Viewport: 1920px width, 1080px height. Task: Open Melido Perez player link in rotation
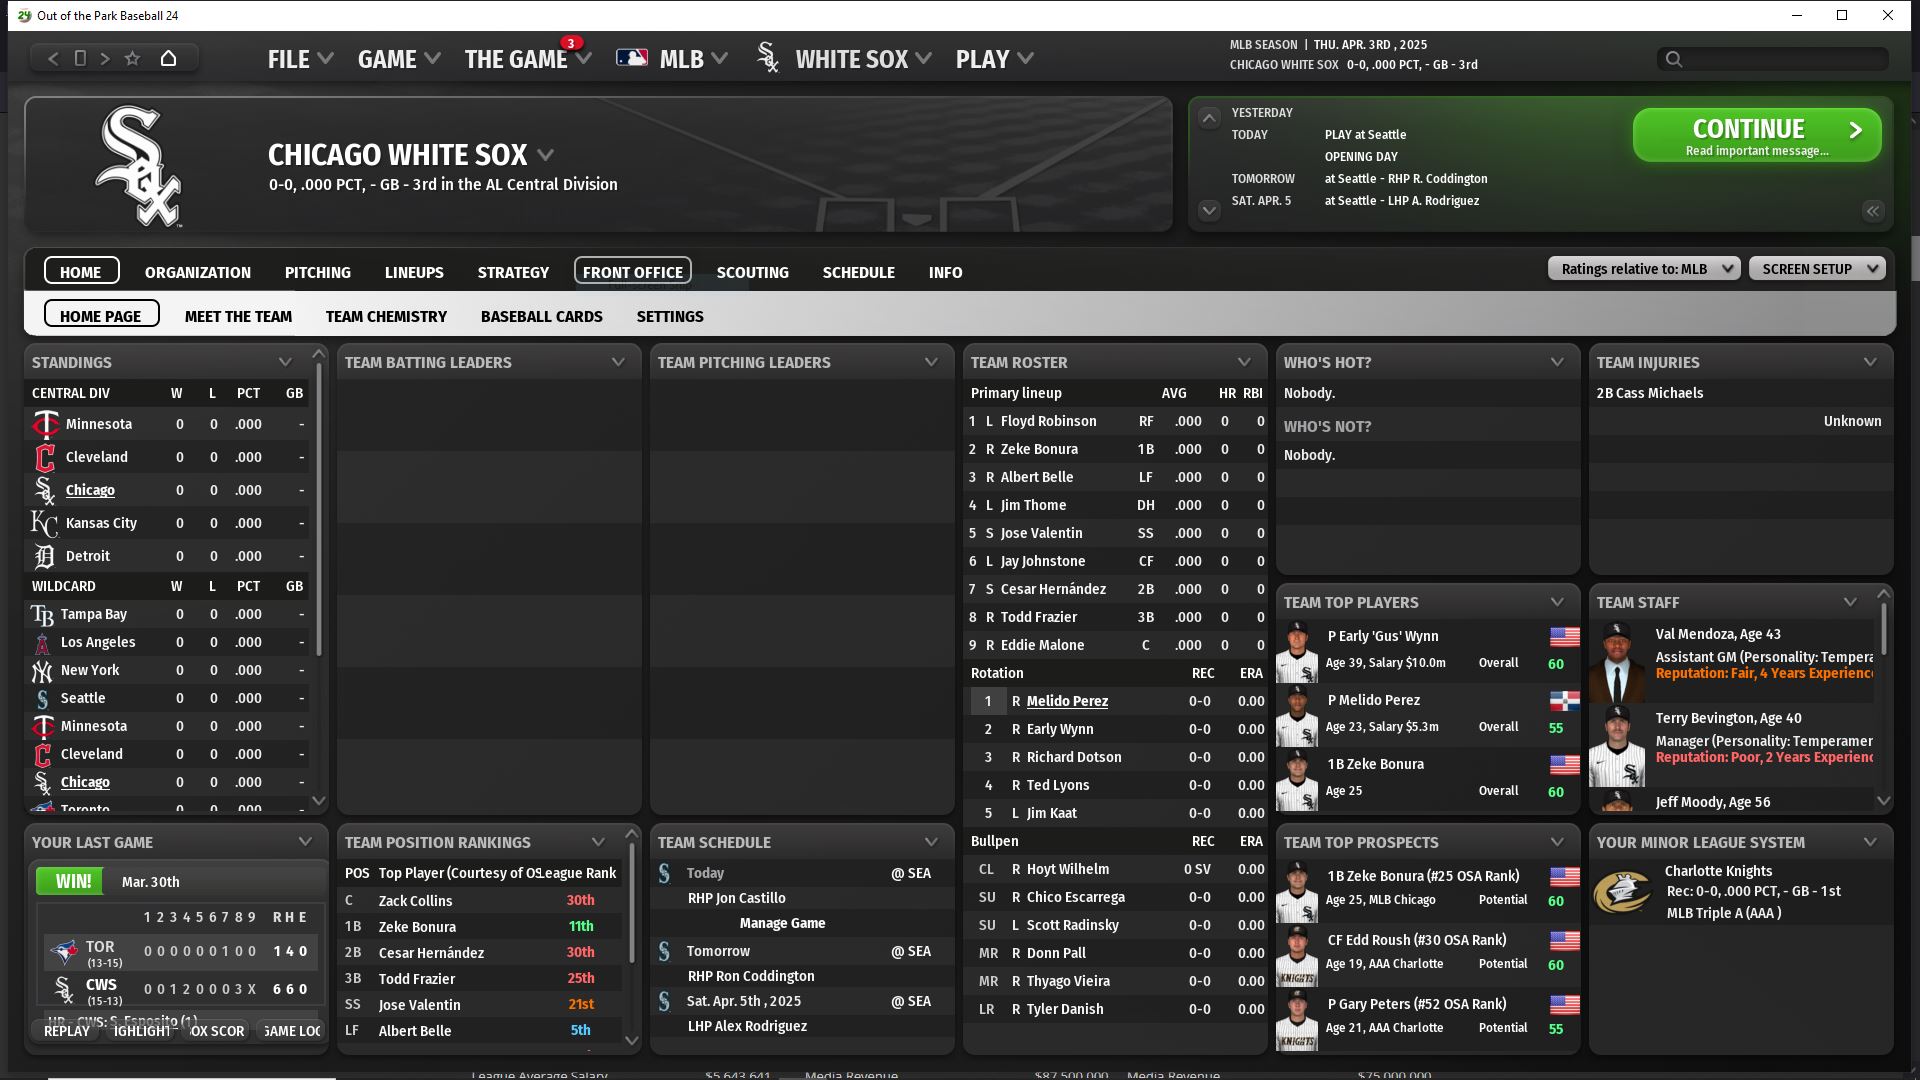pyautogui.click(x=1067, y=701)
